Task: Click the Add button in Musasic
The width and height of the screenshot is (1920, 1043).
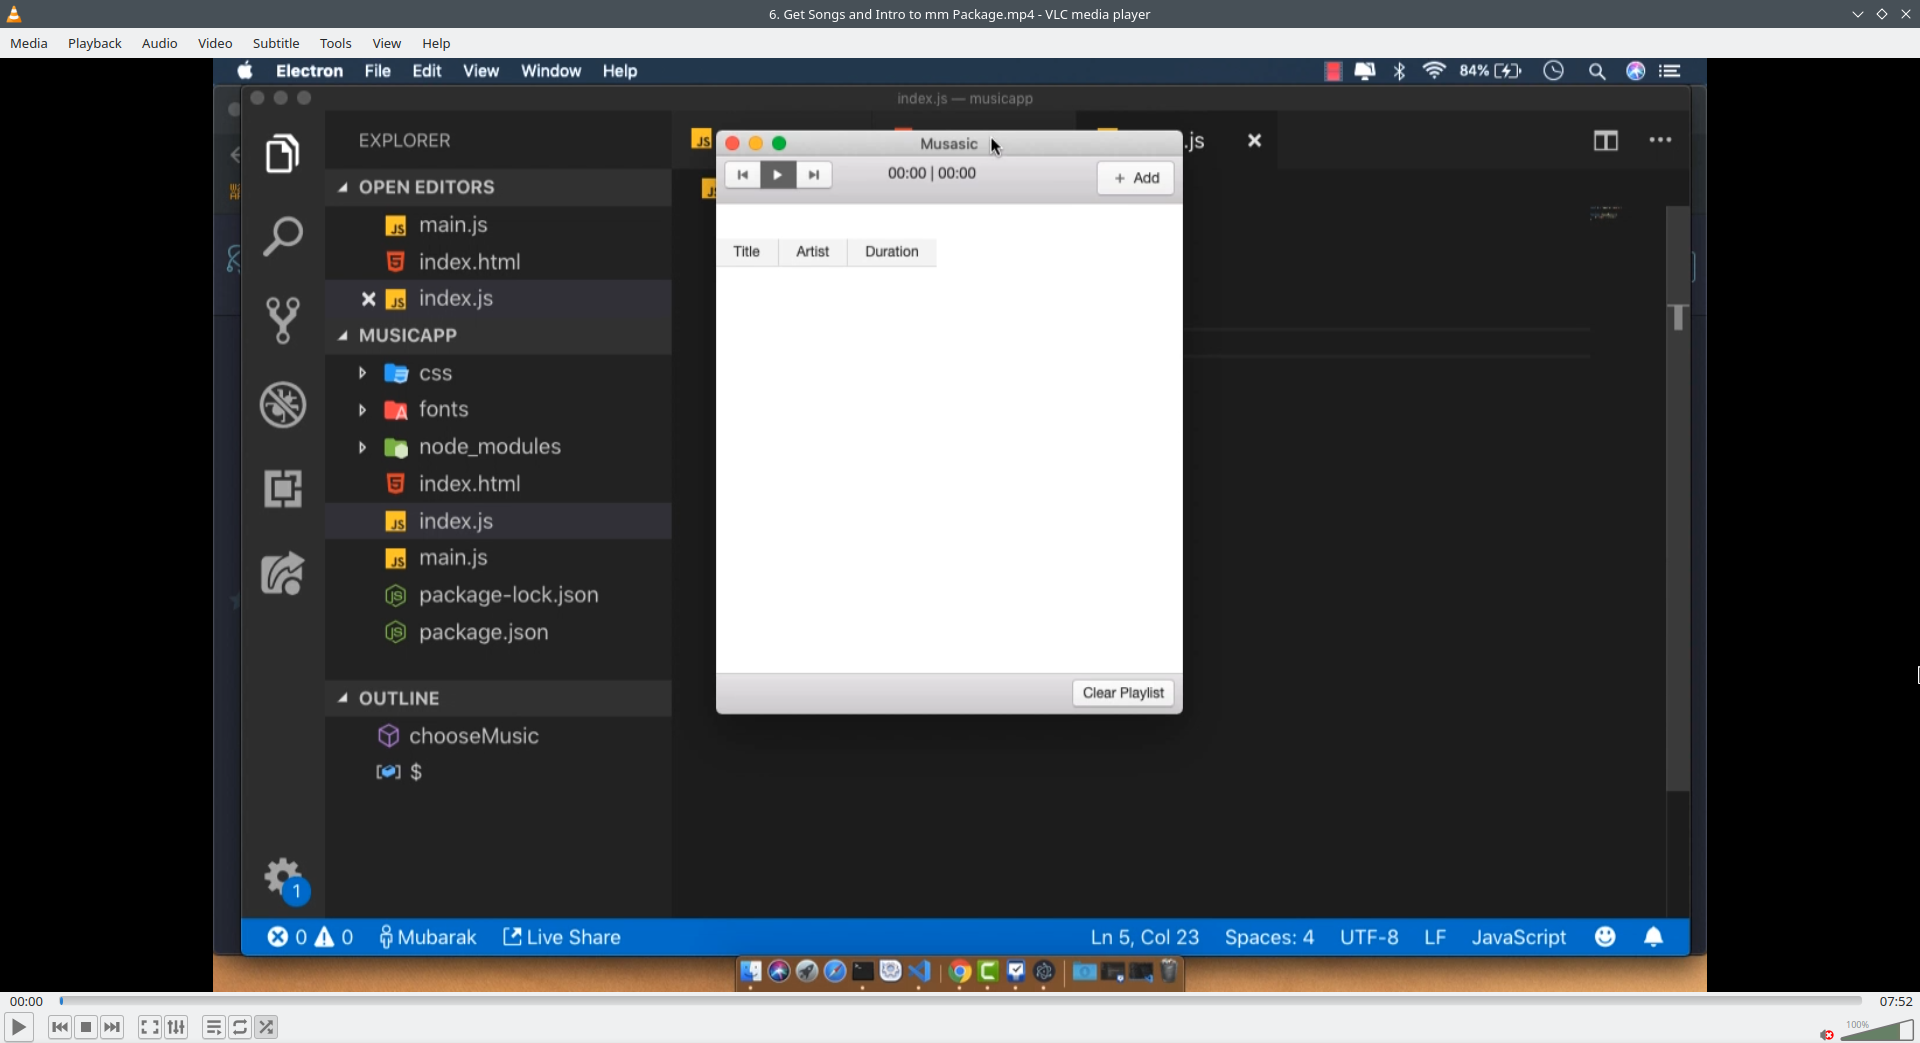Action: point(1135,178)
